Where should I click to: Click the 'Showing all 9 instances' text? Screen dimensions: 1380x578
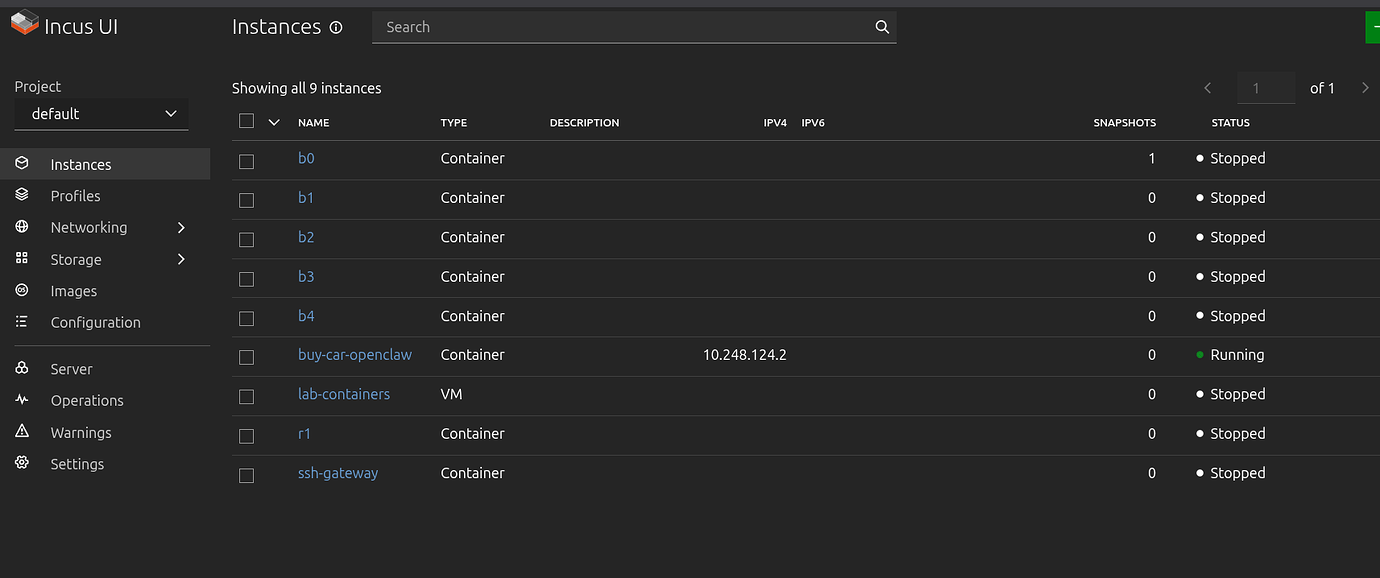307,88
